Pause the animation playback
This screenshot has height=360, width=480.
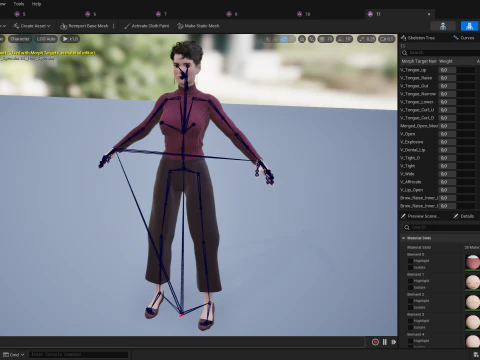click(x=385, y=342)
